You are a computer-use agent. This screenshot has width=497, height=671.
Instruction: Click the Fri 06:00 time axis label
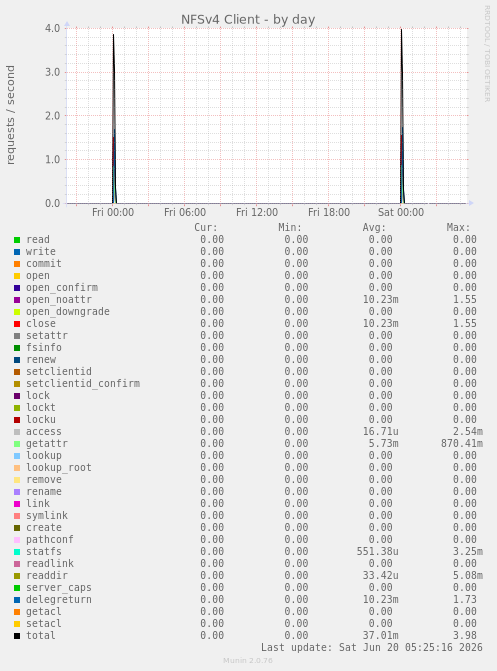coord(185,212)
